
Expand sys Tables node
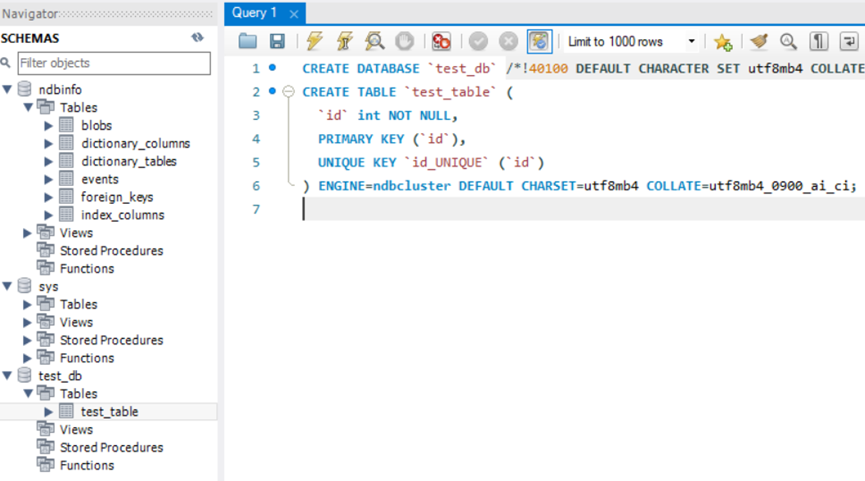point(27,304)
